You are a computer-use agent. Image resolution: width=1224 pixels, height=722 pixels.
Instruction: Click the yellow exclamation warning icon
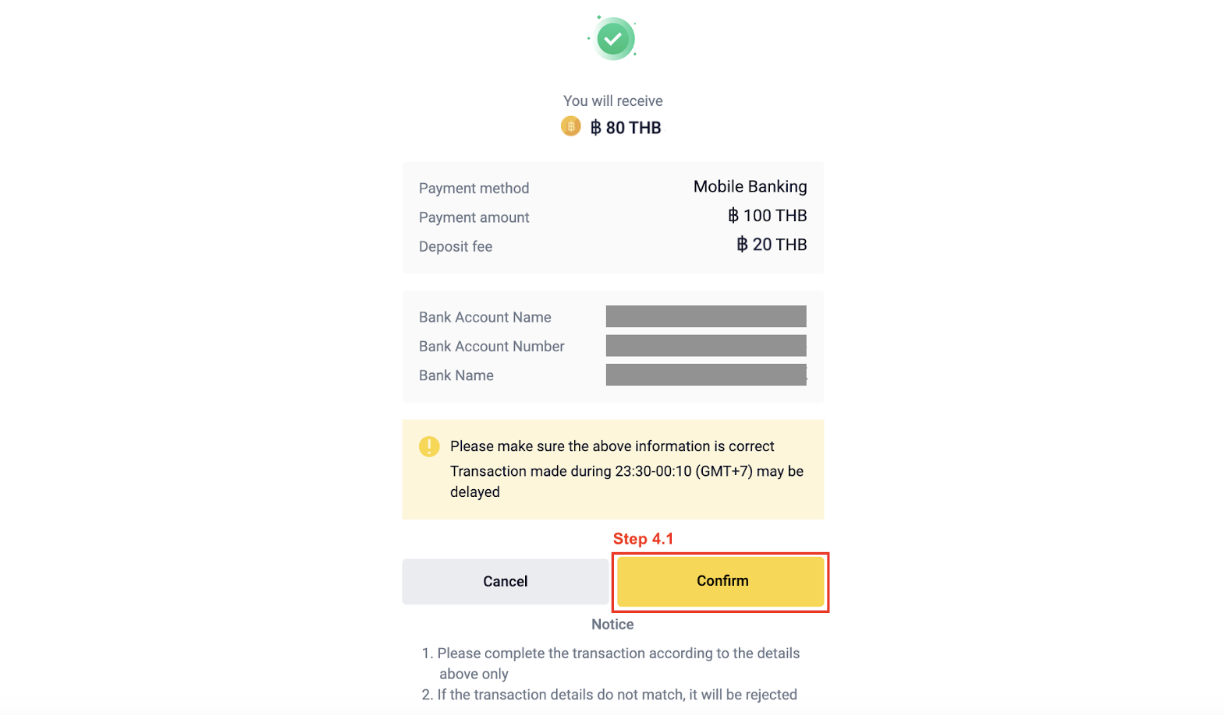click(x=429, y=446)
